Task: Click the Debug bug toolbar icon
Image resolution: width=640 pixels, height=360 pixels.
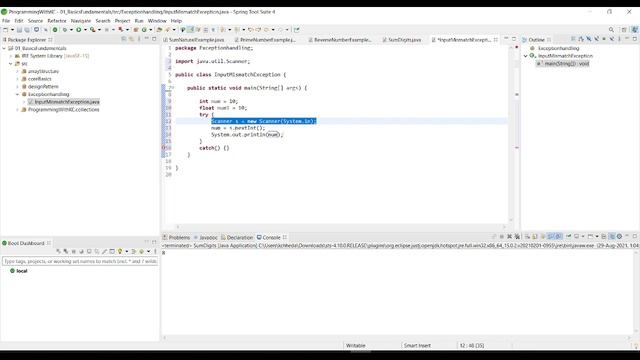Action: (64, 30)
